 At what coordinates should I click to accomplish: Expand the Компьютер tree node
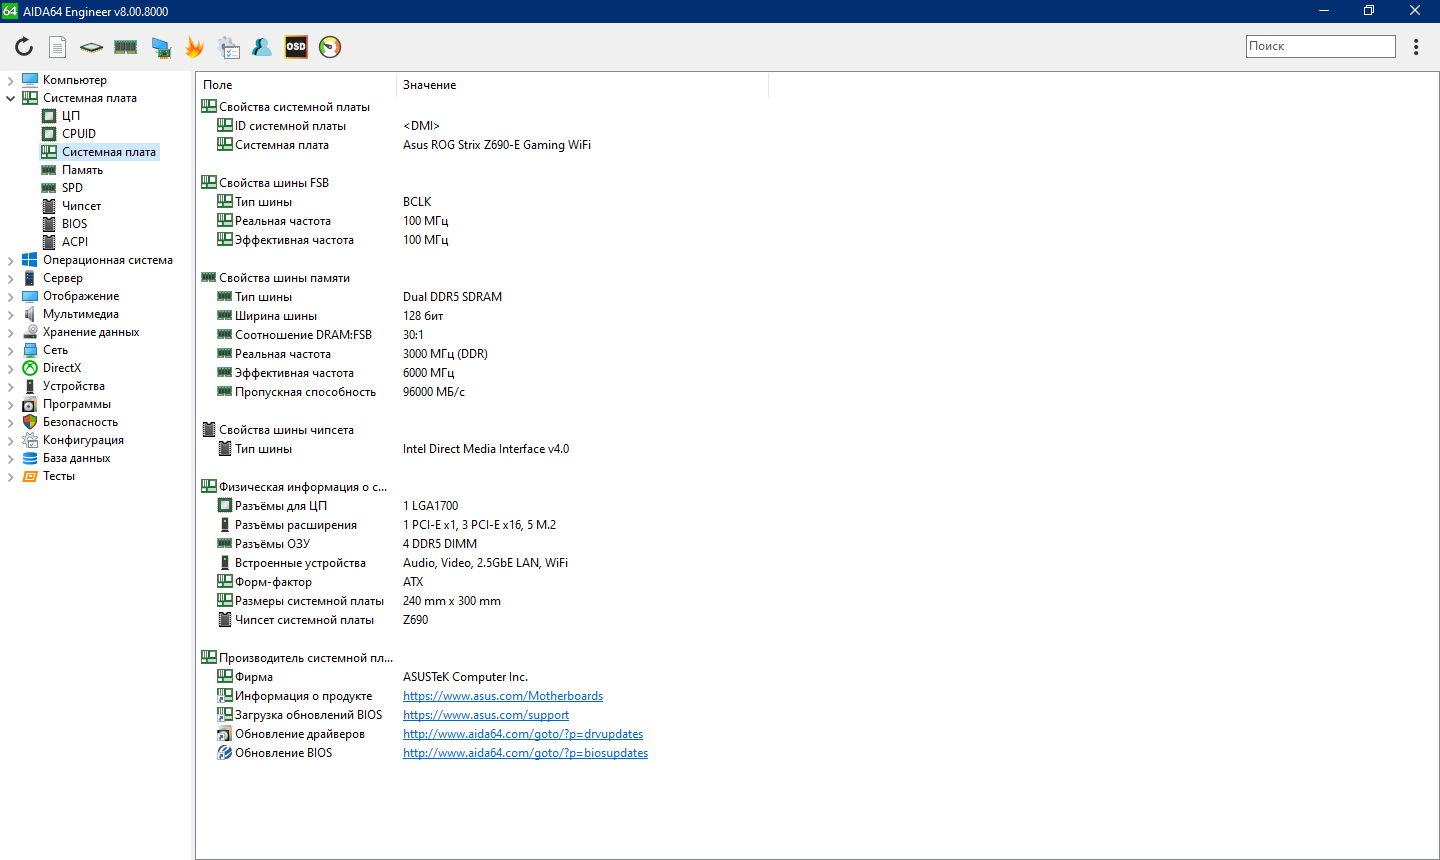point(11,80)
